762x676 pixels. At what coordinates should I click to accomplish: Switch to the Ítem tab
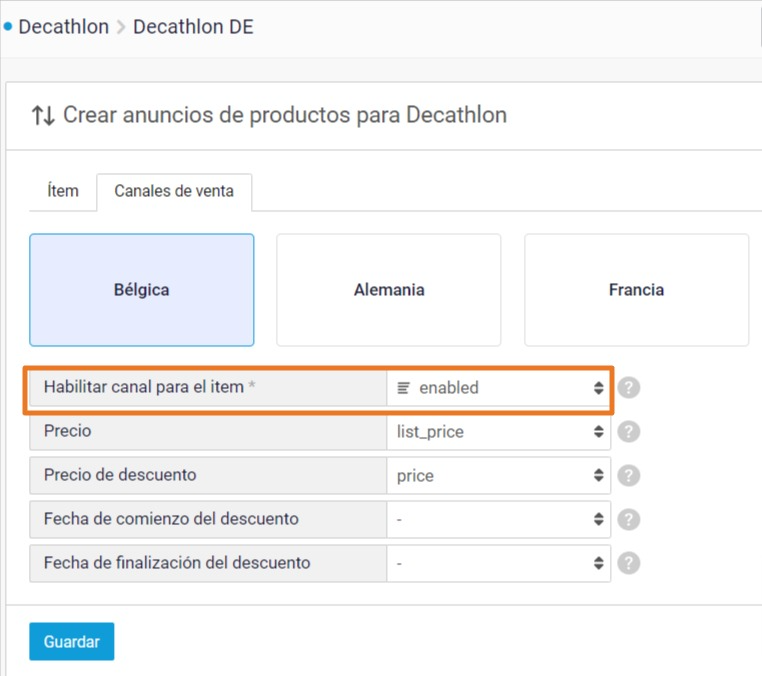63,191
